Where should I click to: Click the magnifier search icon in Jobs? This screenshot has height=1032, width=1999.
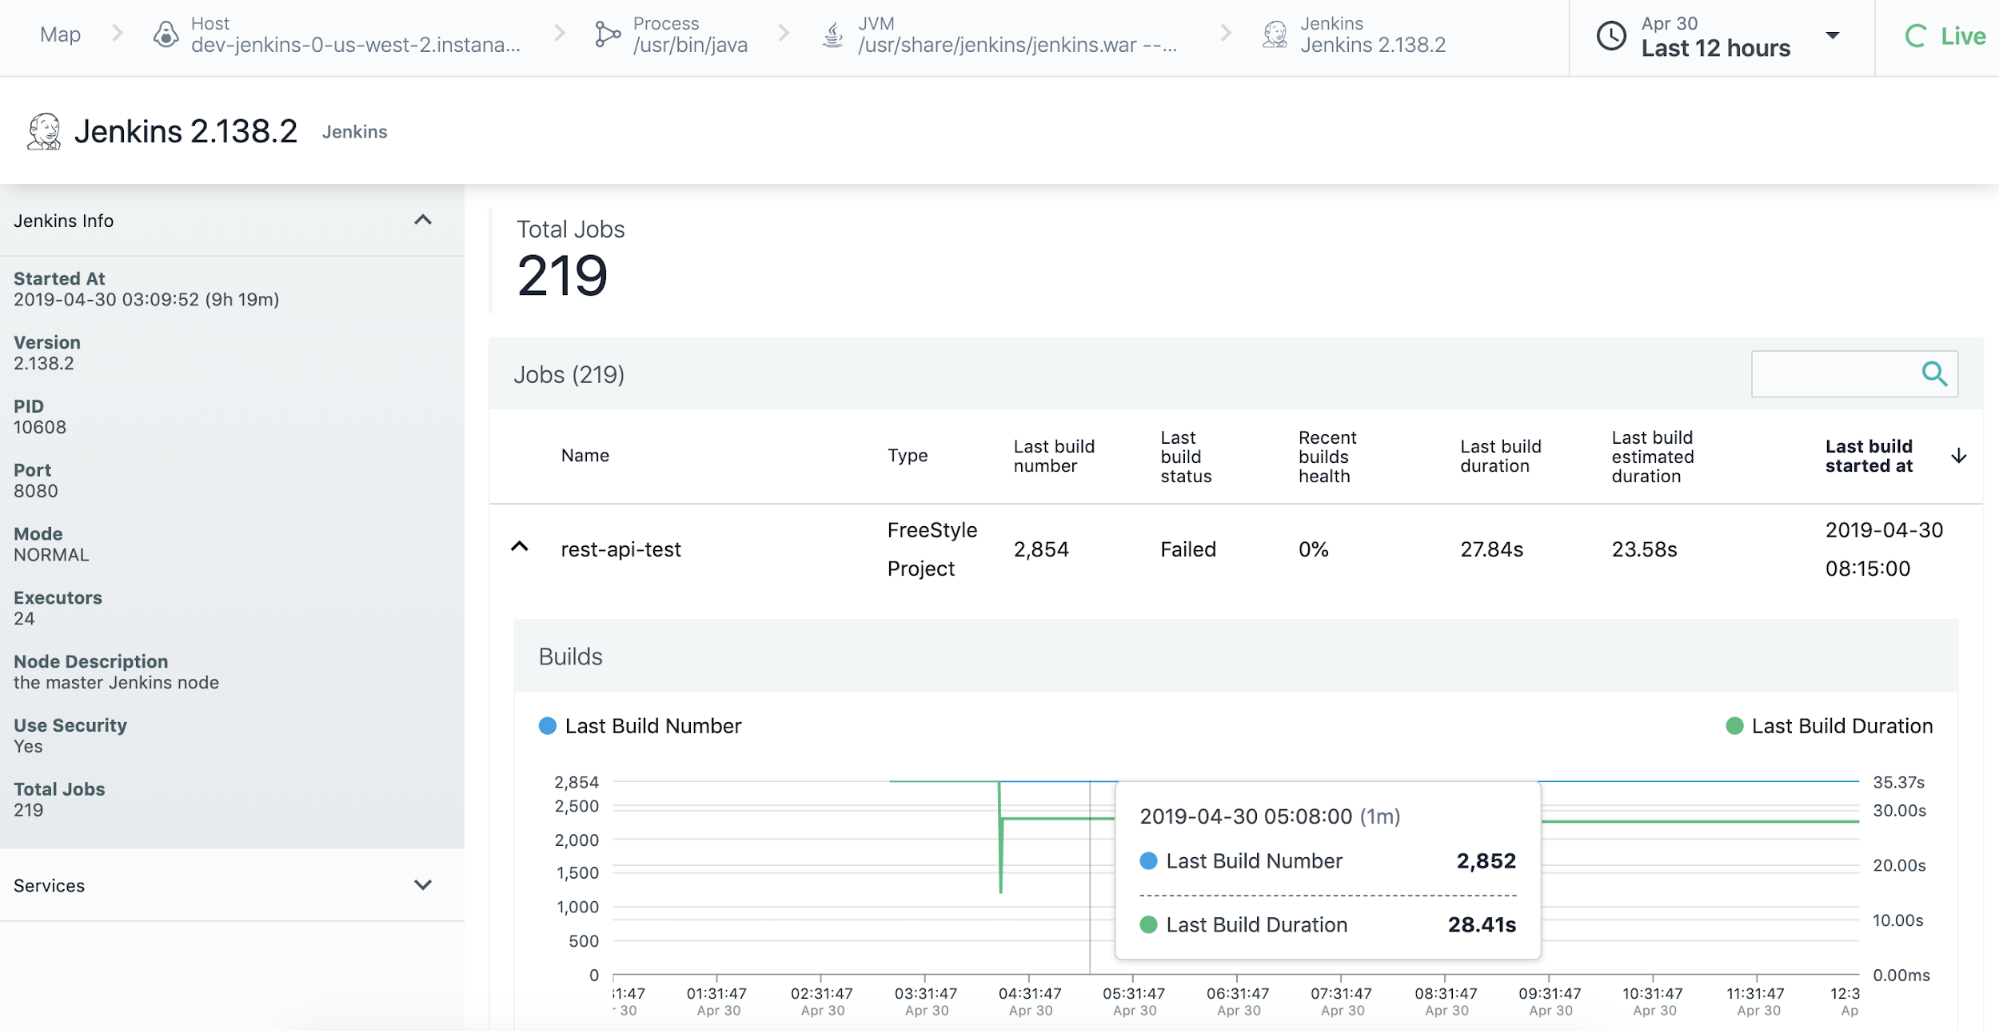pyautogui.click(x=1934, y=374)
